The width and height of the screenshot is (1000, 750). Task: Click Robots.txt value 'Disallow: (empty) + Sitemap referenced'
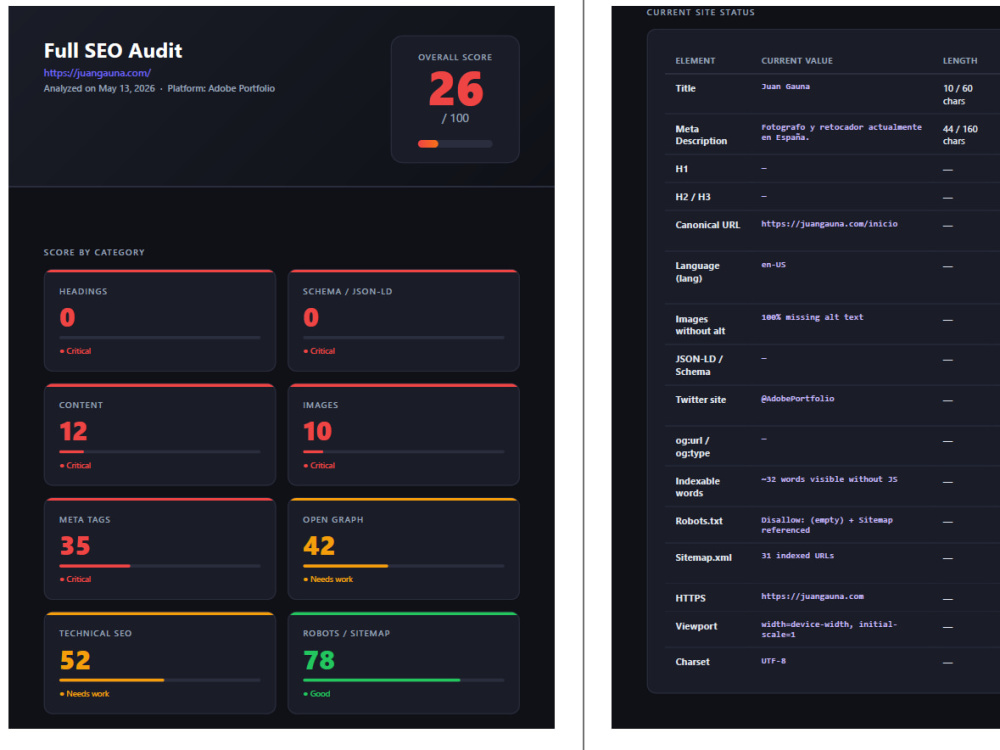(x=827, y=525)
